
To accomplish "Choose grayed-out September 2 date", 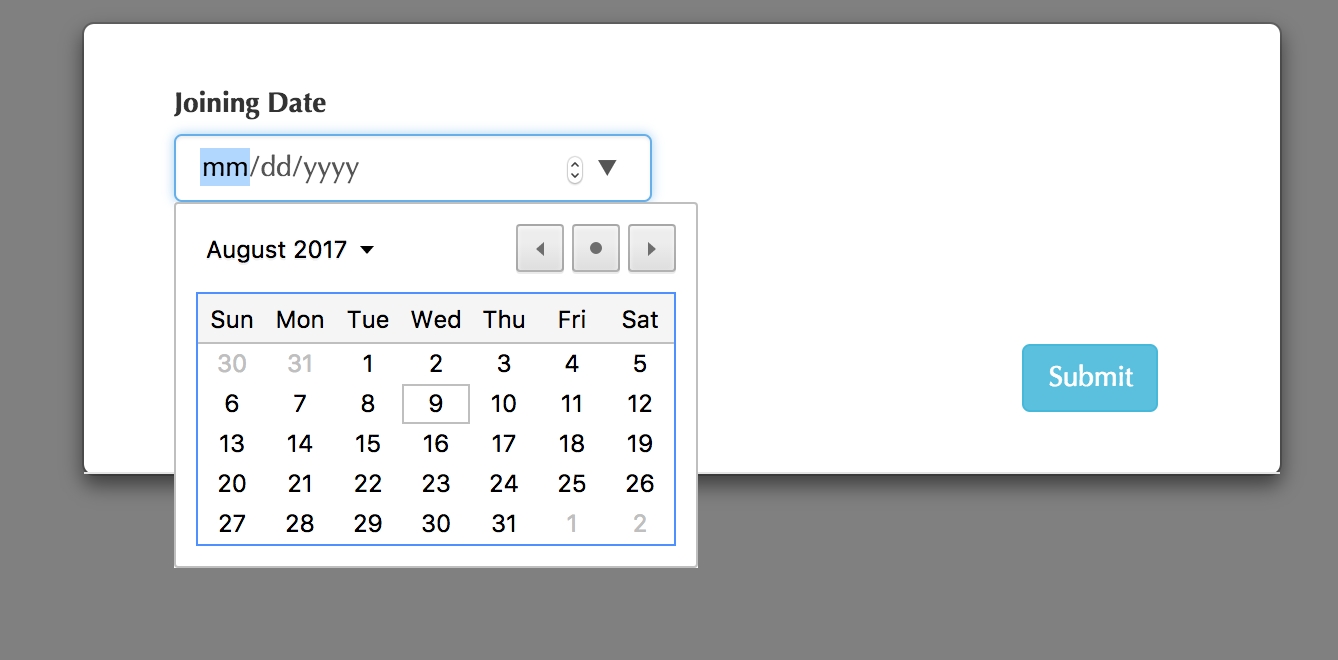I will pyautogui.click(x=640, y=524).
